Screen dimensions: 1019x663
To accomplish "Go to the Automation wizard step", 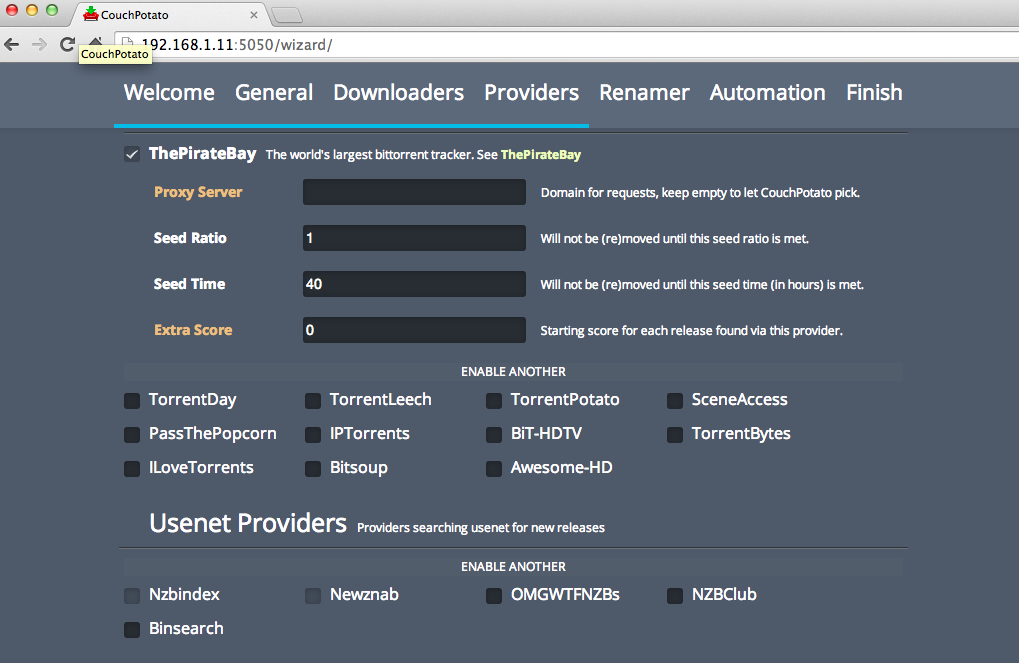I will (767, 92).
